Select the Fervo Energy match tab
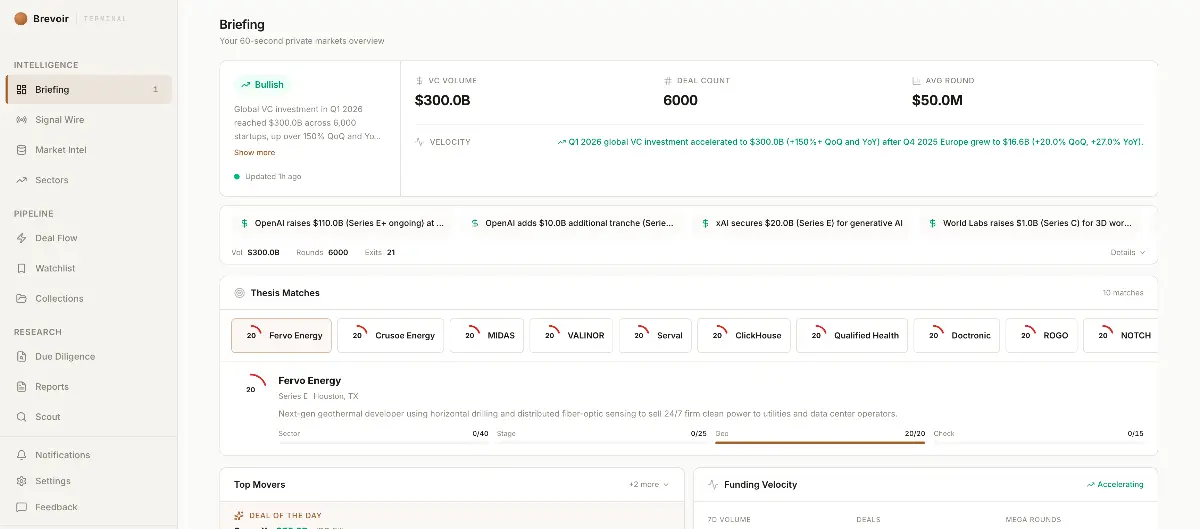The width and height of the screenshot is (1200, 529). click(x=282, y=335)
